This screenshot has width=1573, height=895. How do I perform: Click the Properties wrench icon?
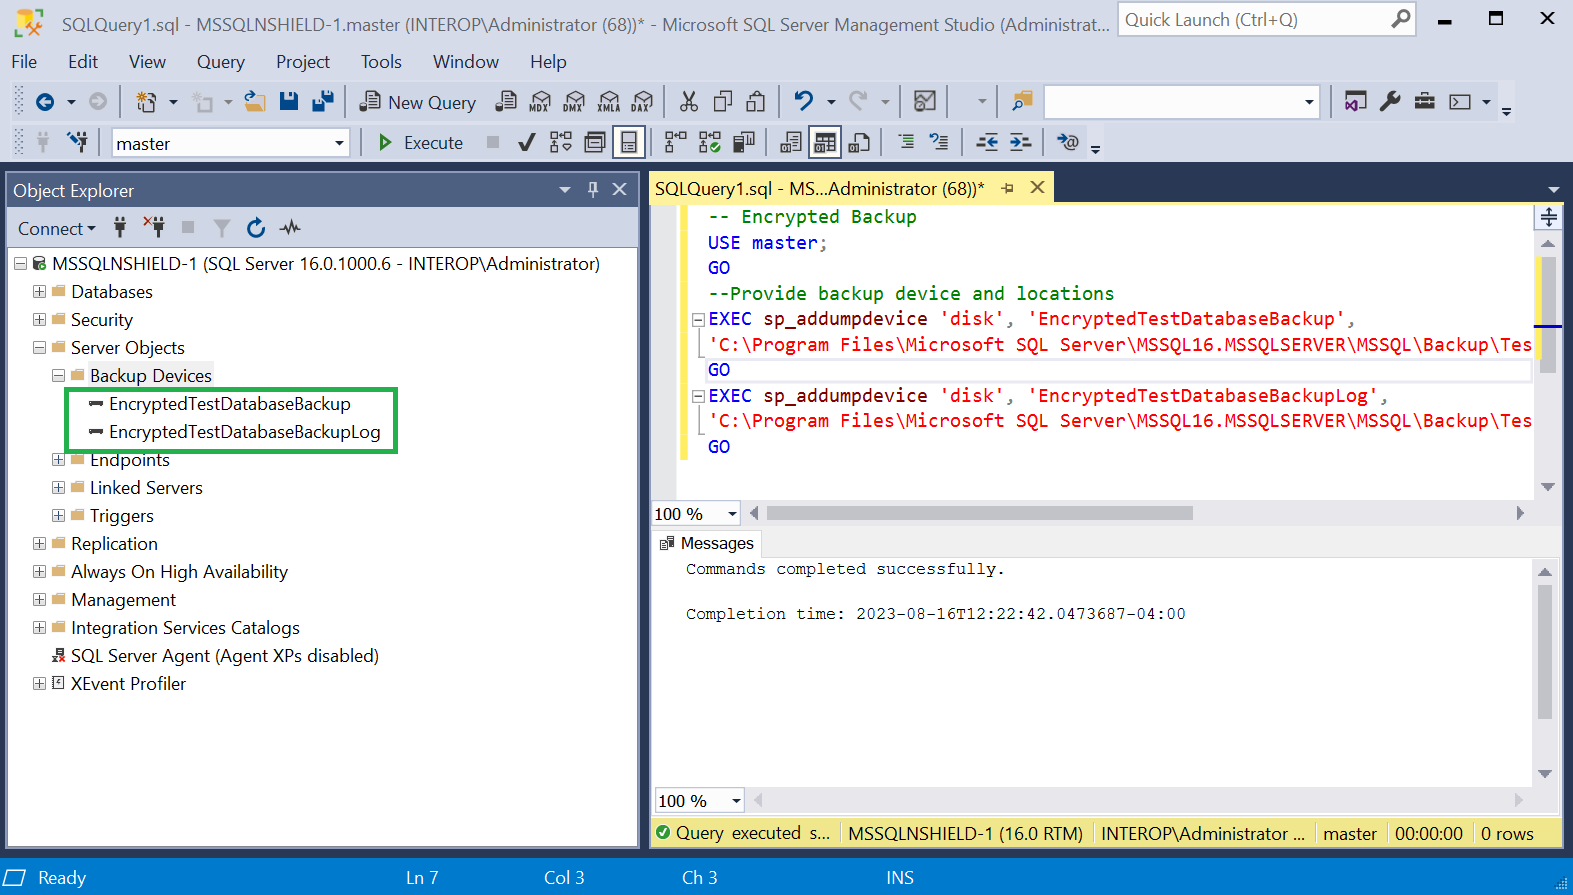[1390, 101]
